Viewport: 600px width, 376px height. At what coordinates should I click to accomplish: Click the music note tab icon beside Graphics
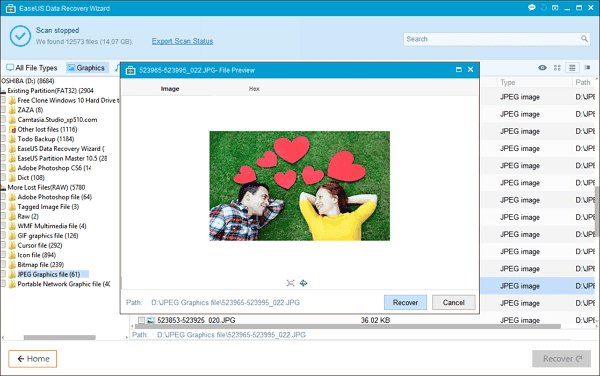[117, 68]
